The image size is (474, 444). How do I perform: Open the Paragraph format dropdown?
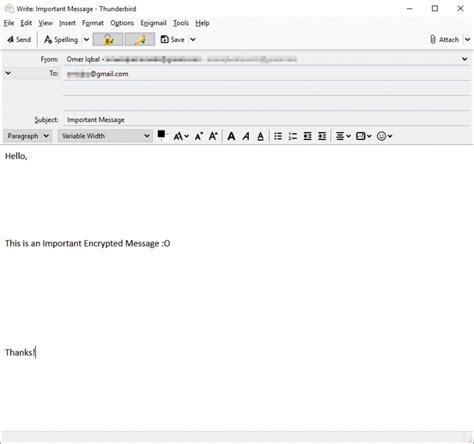click(28, 136)
